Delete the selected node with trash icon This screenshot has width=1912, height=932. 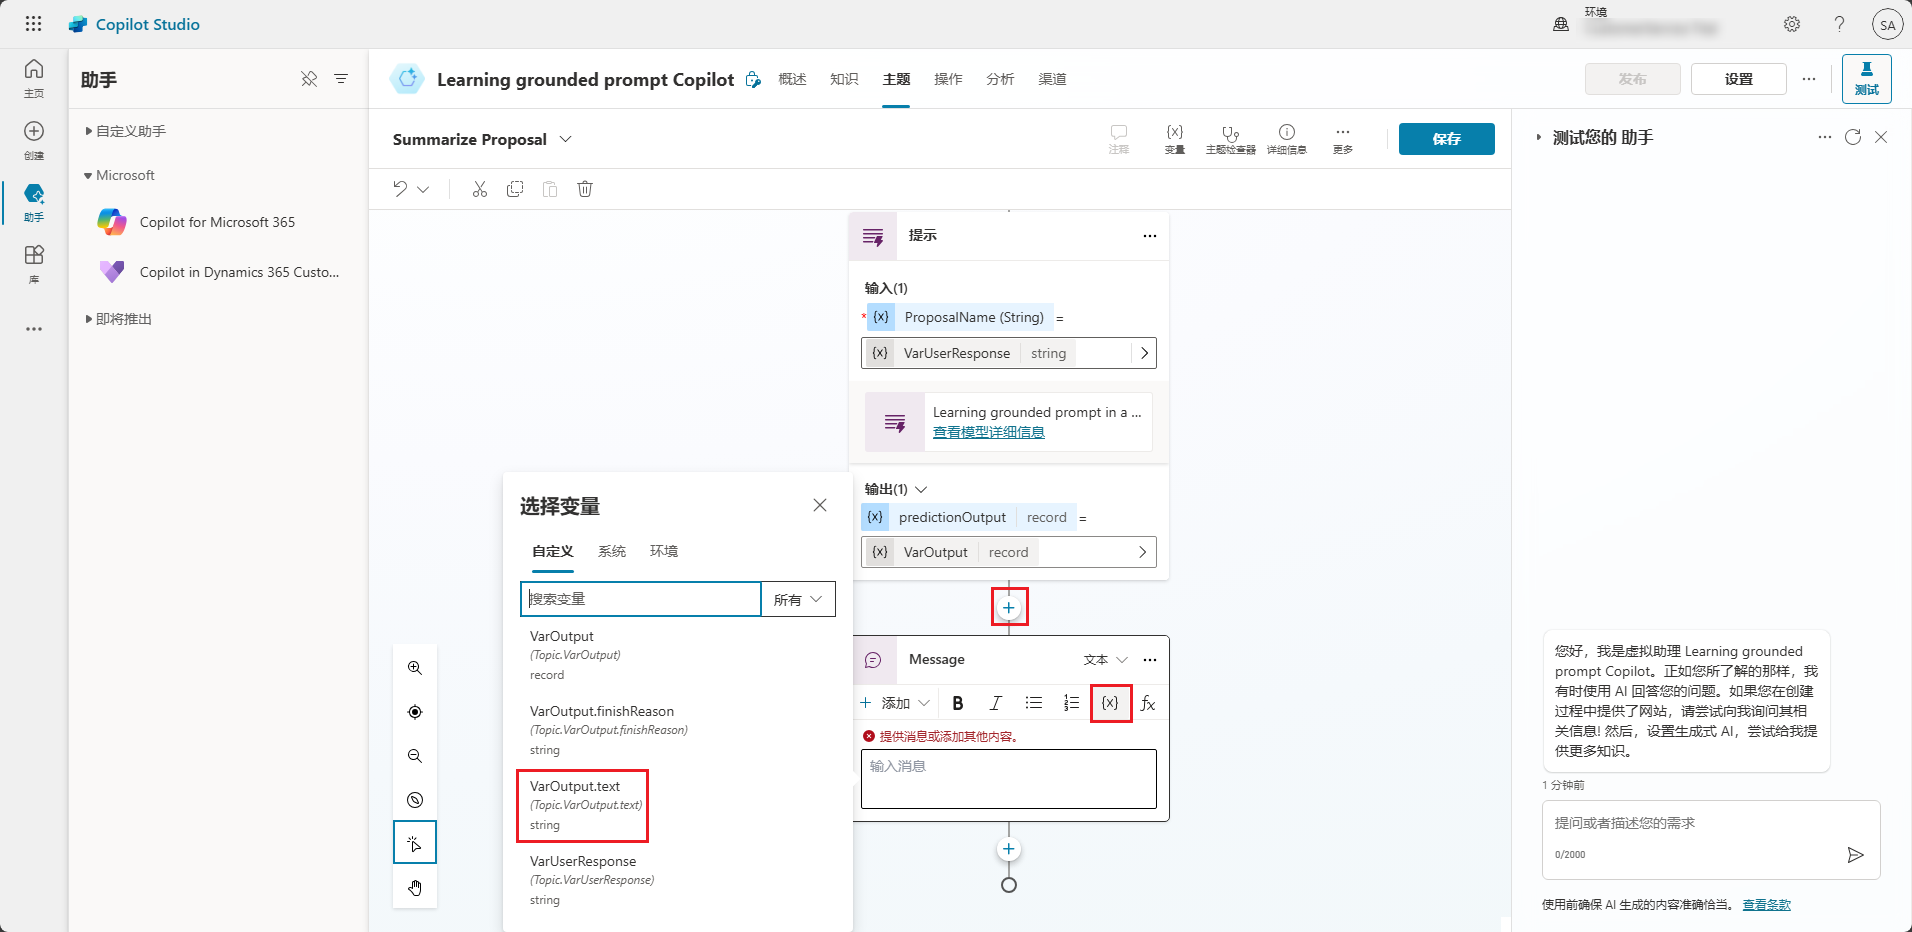click(585, 189)
